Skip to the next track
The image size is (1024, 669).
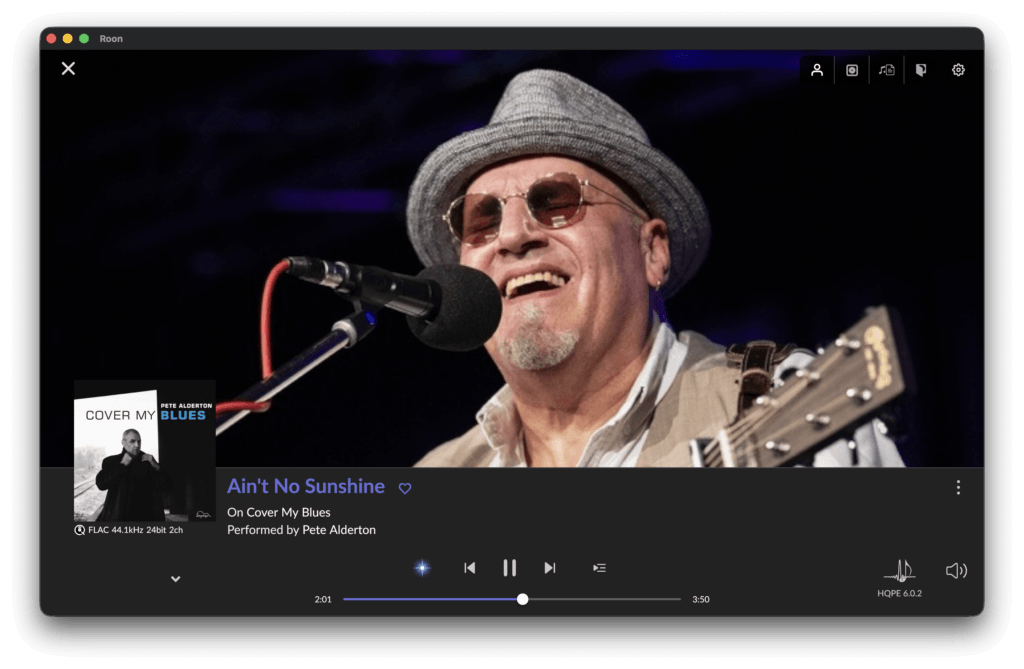(550, 568)
